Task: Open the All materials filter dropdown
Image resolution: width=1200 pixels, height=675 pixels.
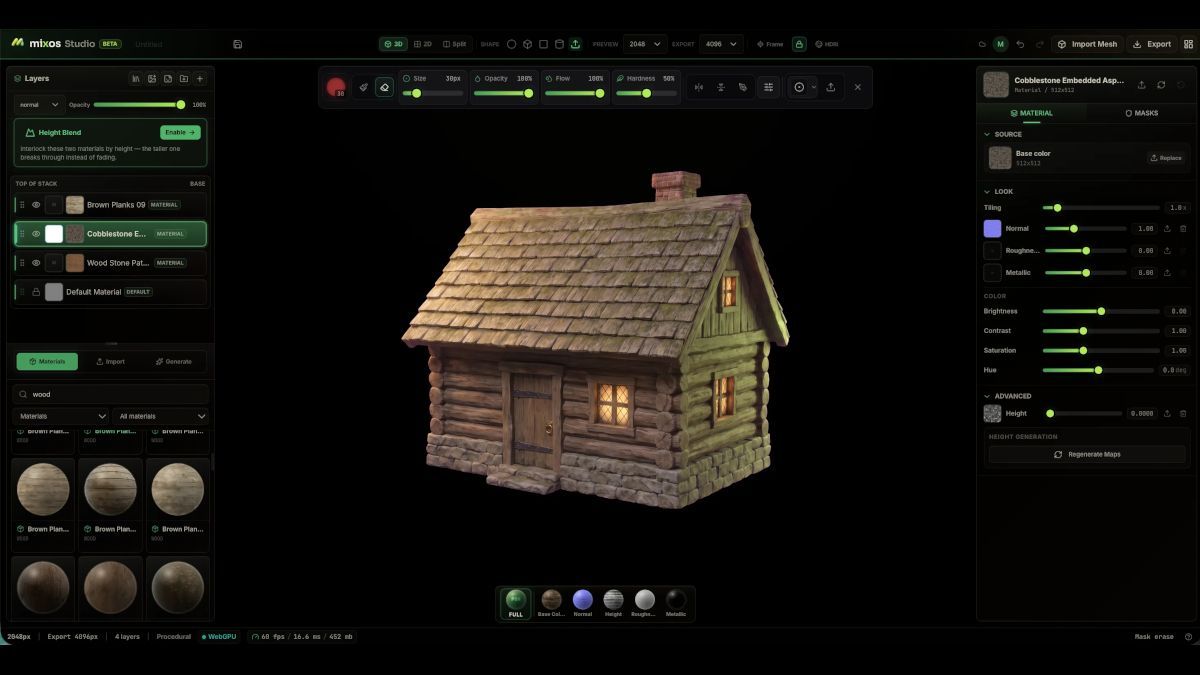Action: point(161,416)
